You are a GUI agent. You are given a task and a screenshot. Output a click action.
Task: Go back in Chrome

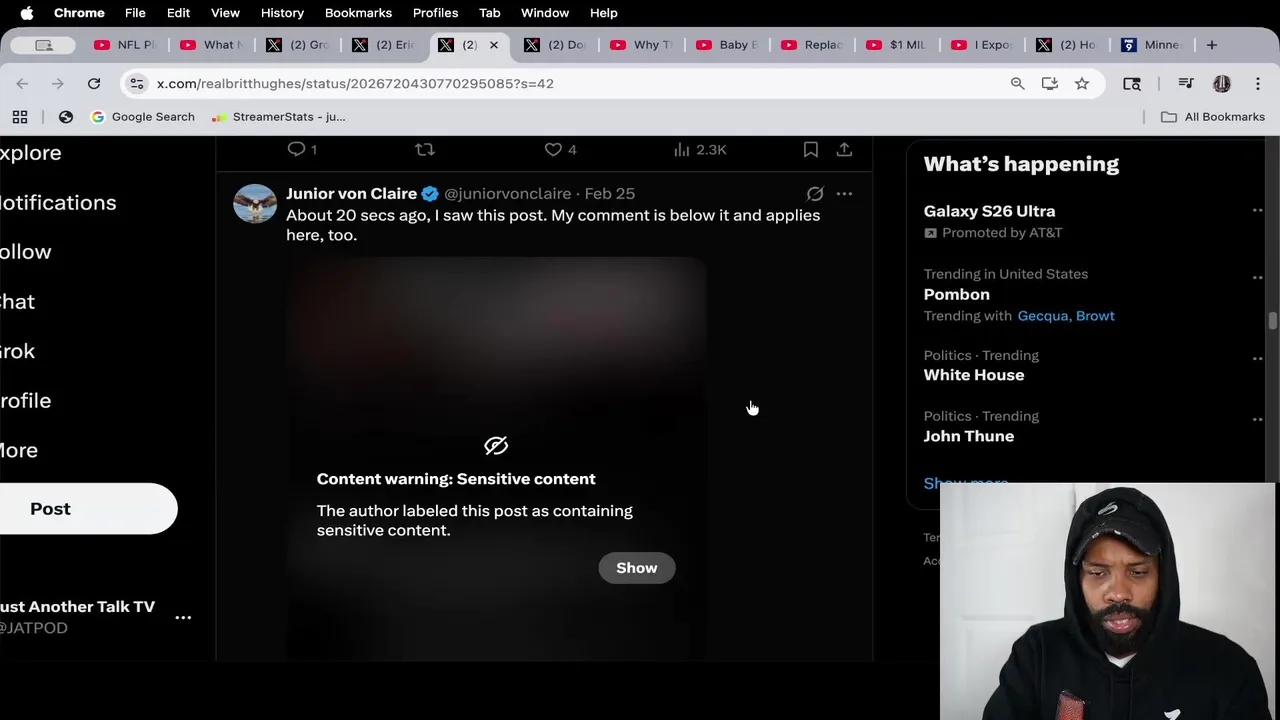(22, 84)
